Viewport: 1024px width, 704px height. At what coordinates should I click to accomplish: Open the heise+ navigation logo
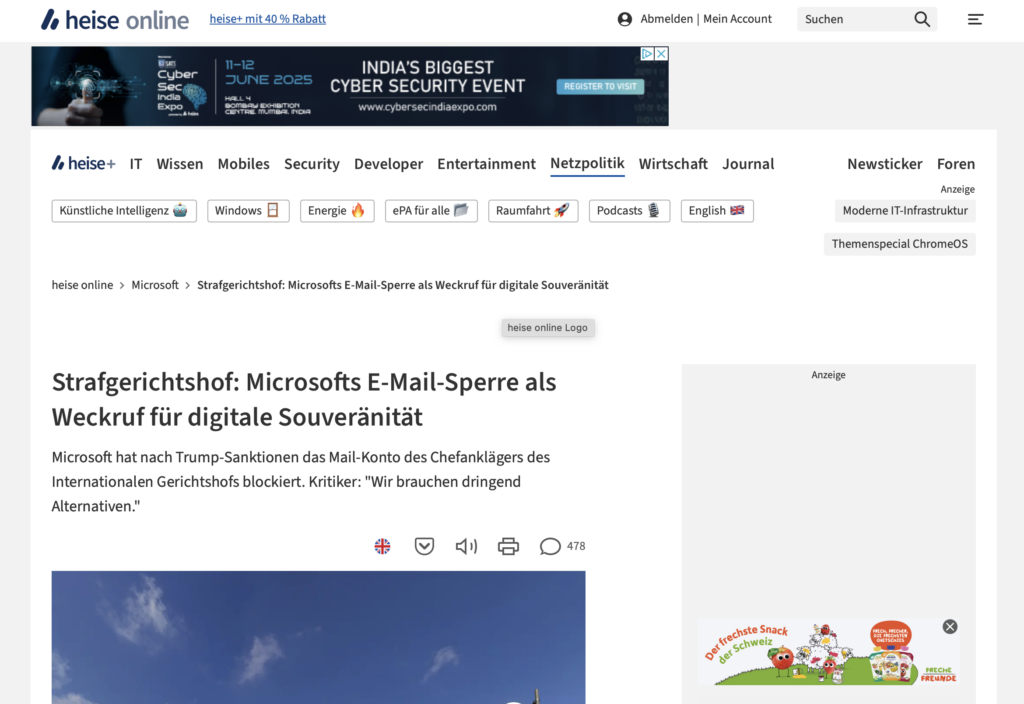pyautogui.click(x=84, y=163)
